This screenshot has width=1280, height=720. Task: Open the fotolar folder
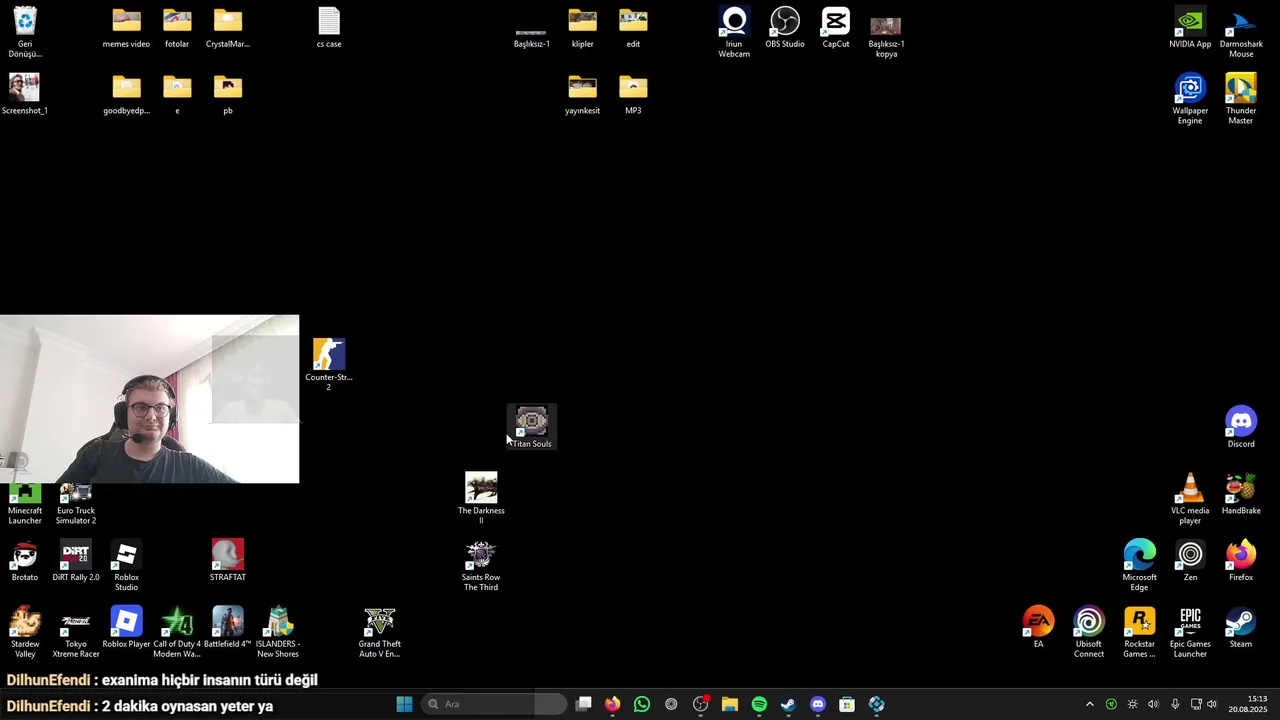point(177,27)
